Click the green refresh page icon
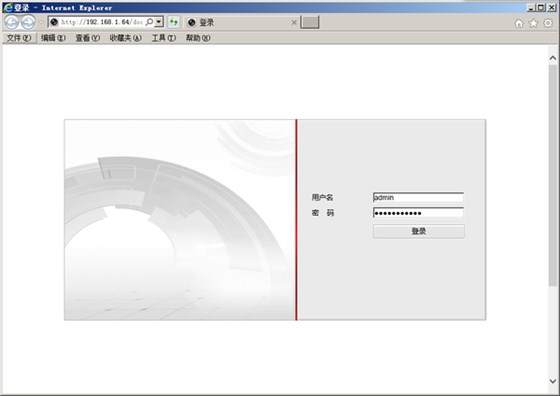Screen dimensions: 560x396 coord(174,22)
